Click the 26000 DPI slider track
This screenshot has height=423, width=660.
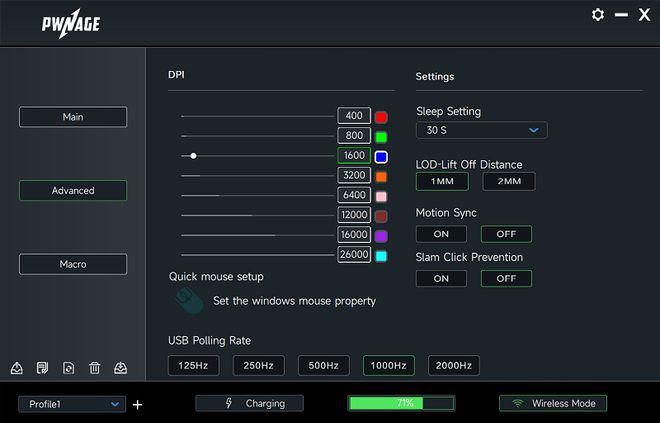pyautogui.click(x=258, y=255)
